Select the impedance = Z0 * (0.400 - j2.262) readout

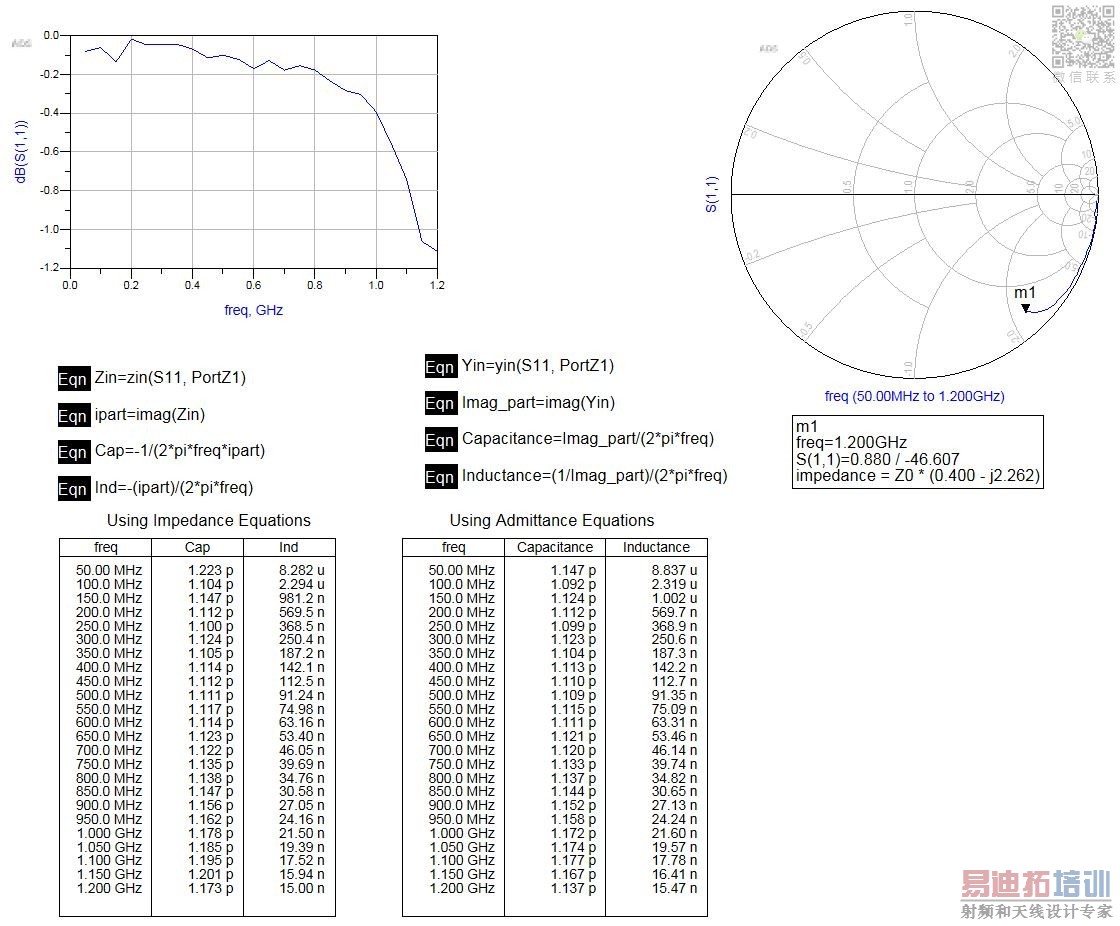tap(918, 476)
